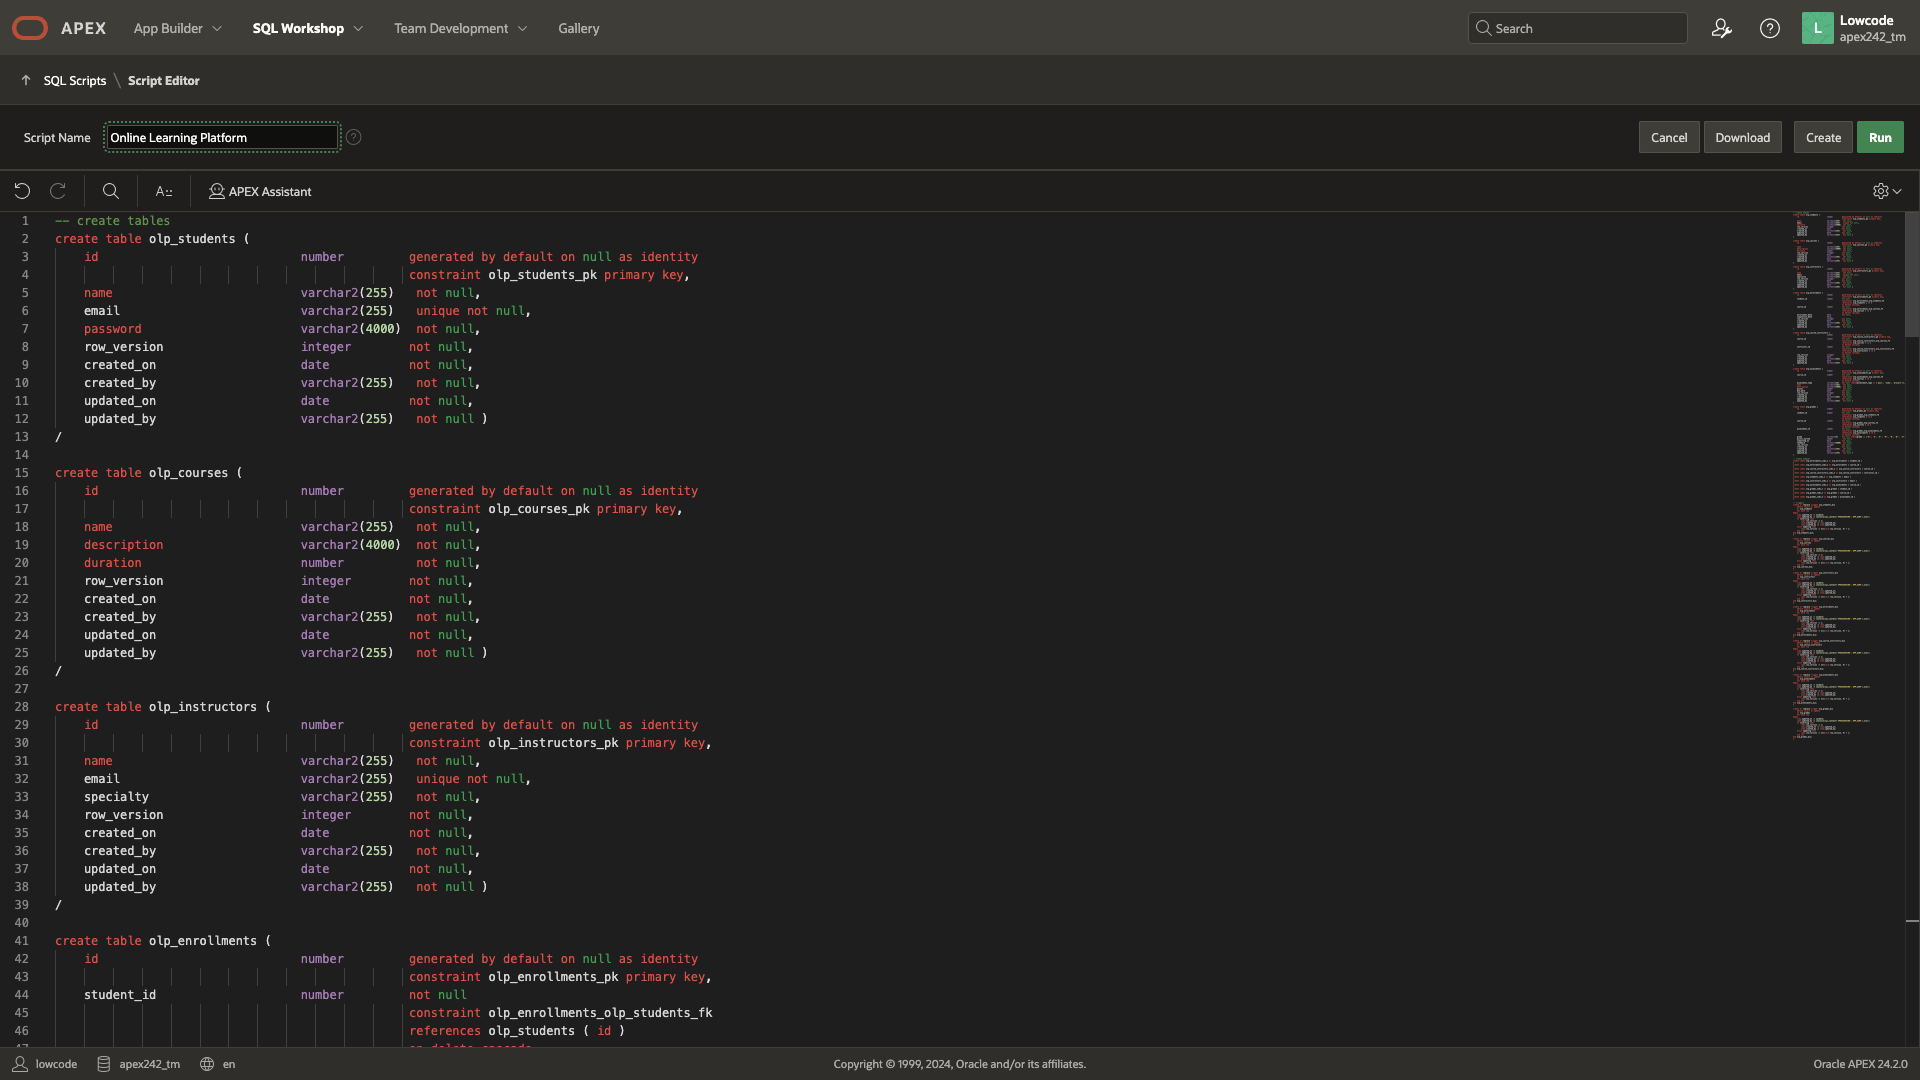The width and height of the screenshot is (1920, 1080).
Task: Expand the editor settings gear dropdown
Action: pyautogui.click(x=1886, y=191)
